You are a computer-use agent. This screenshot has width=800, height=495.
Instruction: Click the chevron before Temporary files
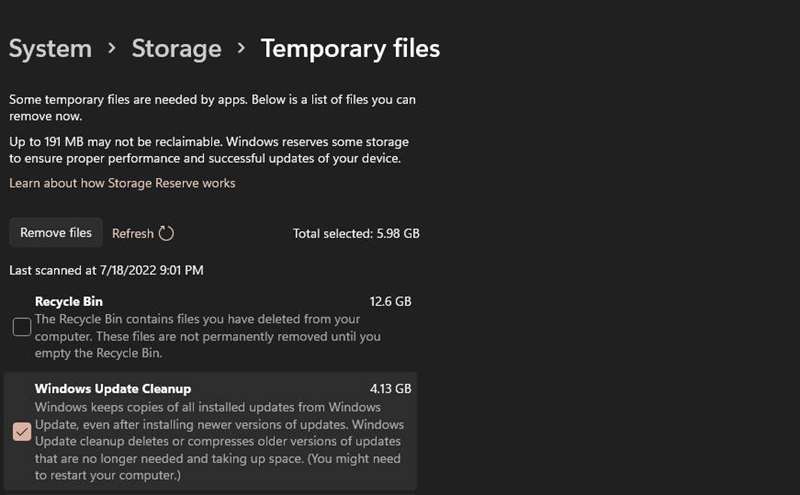click(x=241, y=48)
